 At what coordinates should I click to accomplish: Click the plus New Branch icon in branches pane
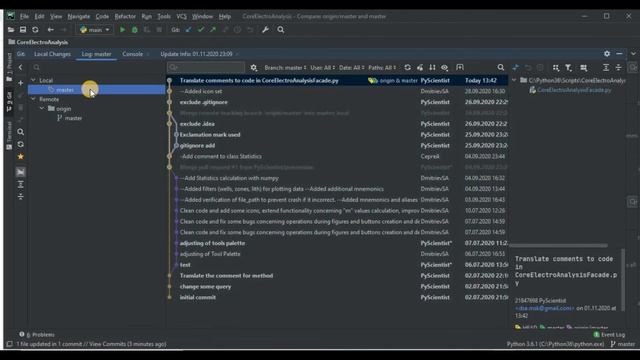20,83
